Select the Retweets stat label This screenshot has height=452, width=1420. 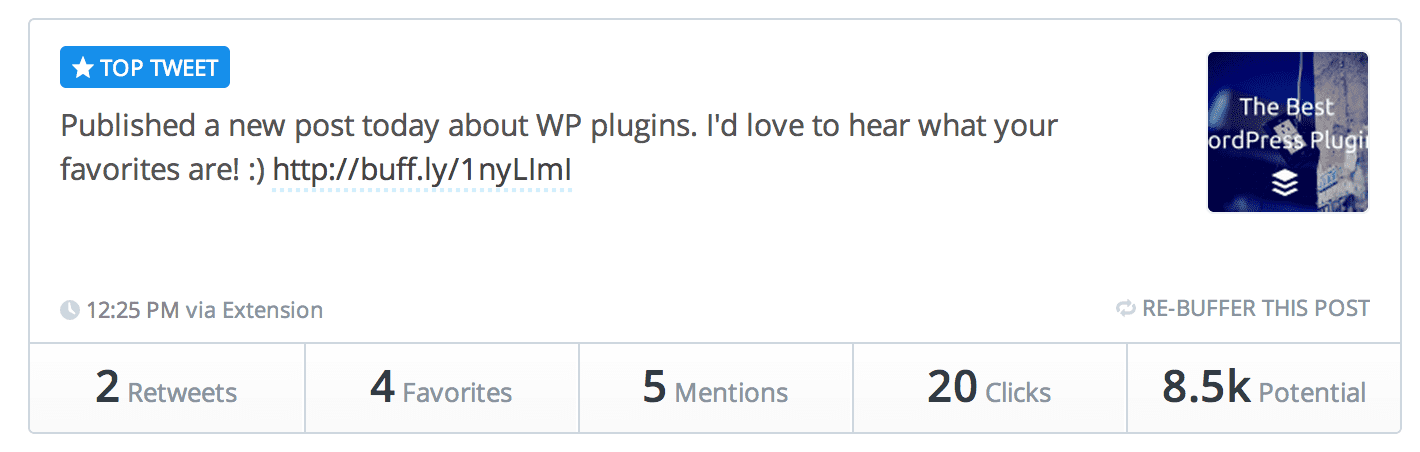point(182,392)
